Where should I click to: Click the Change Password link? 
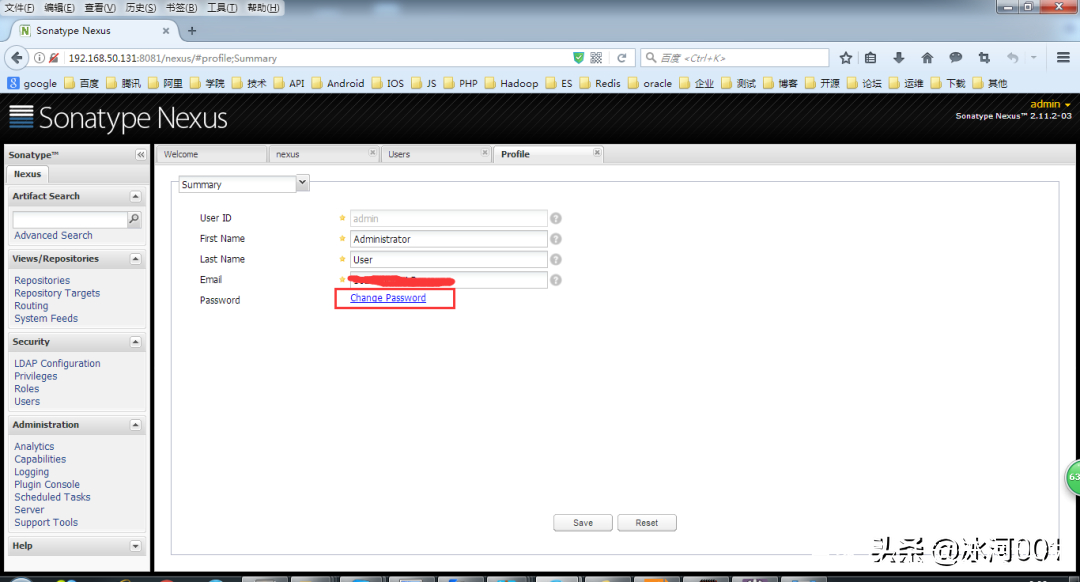coord(388,298)
